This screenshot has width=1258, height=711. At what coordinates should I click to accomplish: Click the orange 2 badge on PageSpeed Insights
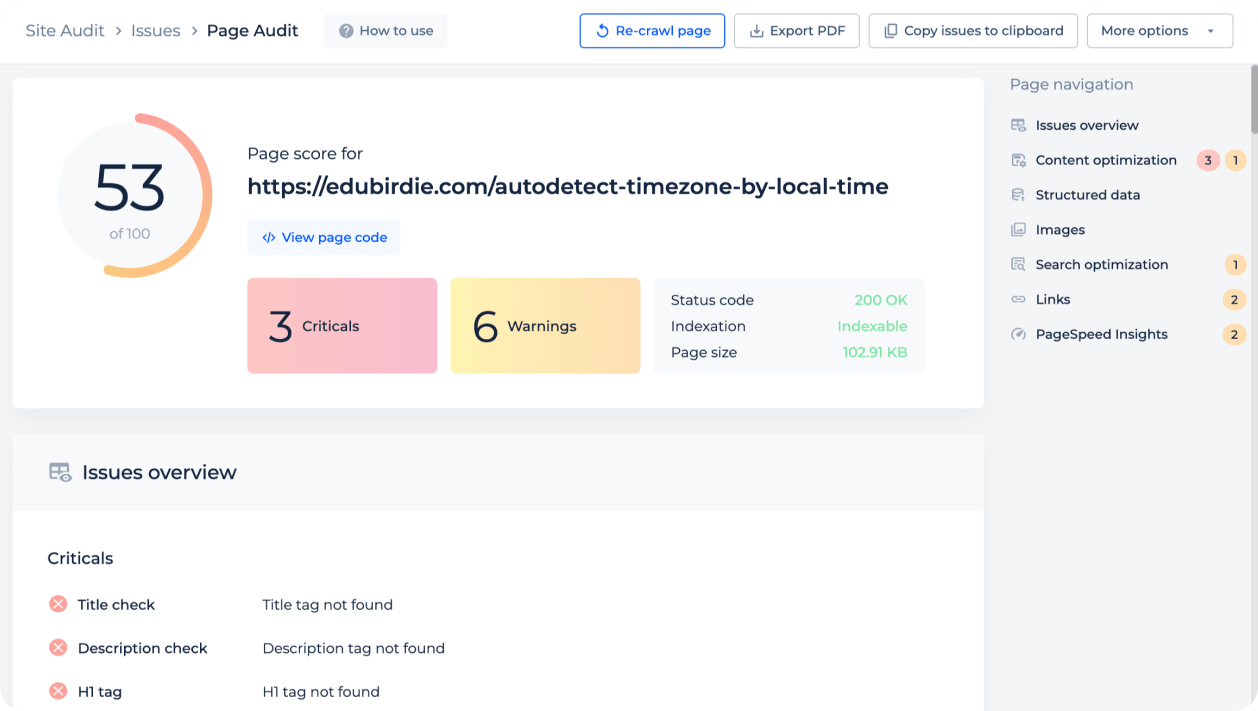click(x=1235, y=335)
